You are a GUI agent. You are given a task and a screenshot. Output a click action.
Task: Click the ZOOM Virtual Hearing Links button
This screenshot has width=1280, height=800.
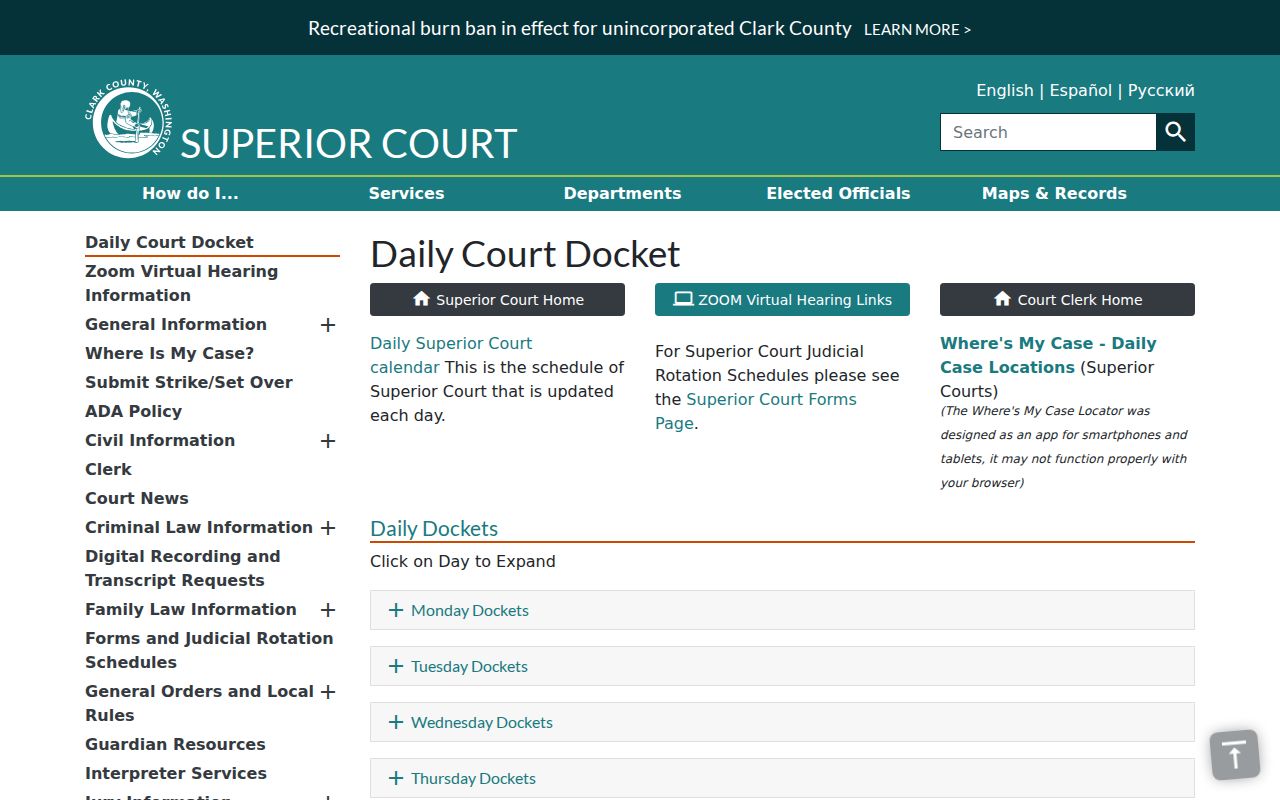782,300
